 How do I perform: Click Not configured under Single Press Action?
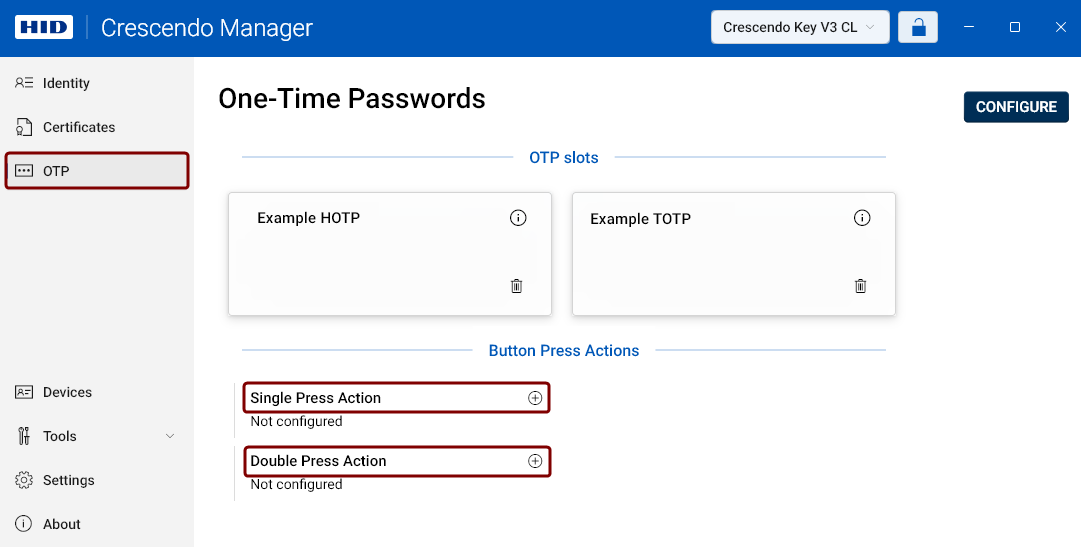tap(296, 421)
